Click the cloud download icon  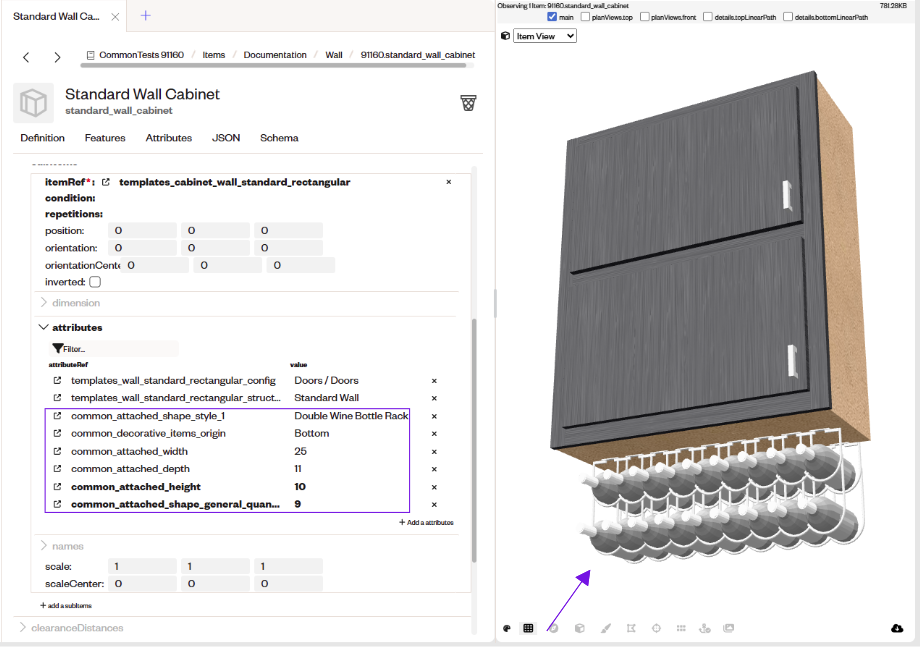pyautogui.click(x=897, y=628)
